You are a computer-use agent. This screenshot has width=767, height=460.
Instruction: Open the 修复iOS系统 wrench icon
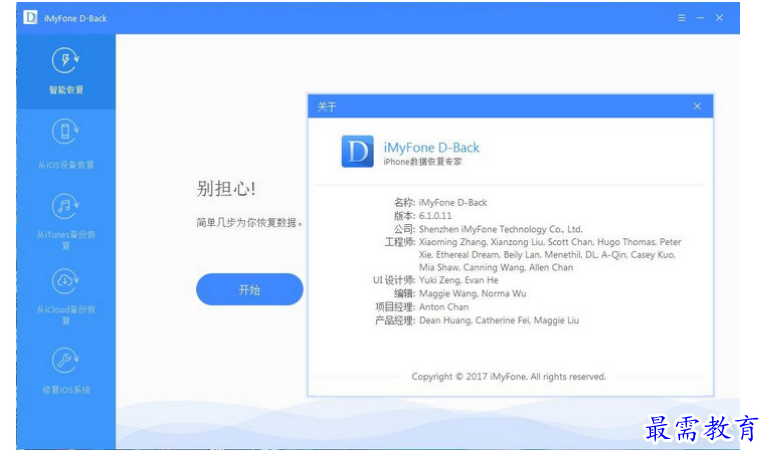point(65,361)
